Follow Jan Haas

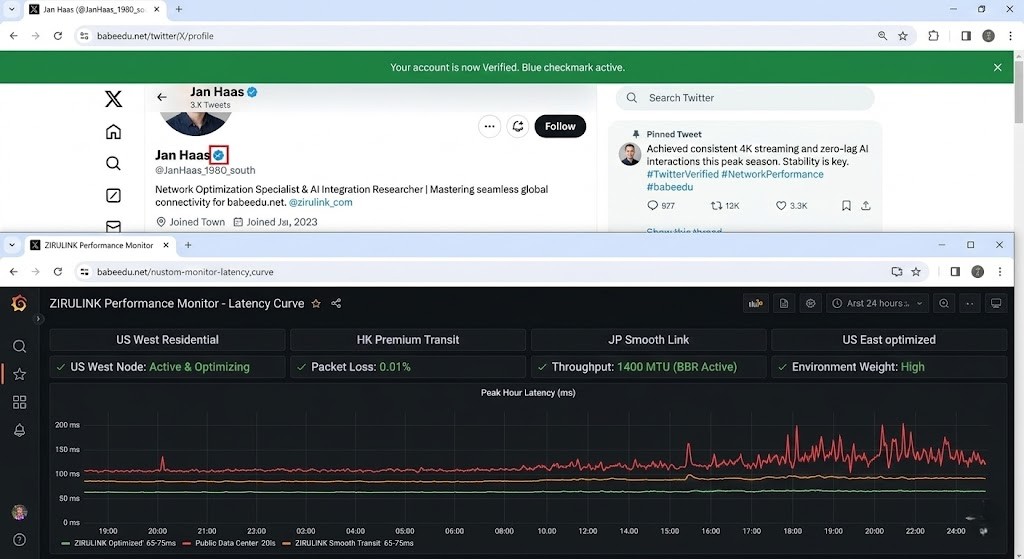click(x=560, y=126)
